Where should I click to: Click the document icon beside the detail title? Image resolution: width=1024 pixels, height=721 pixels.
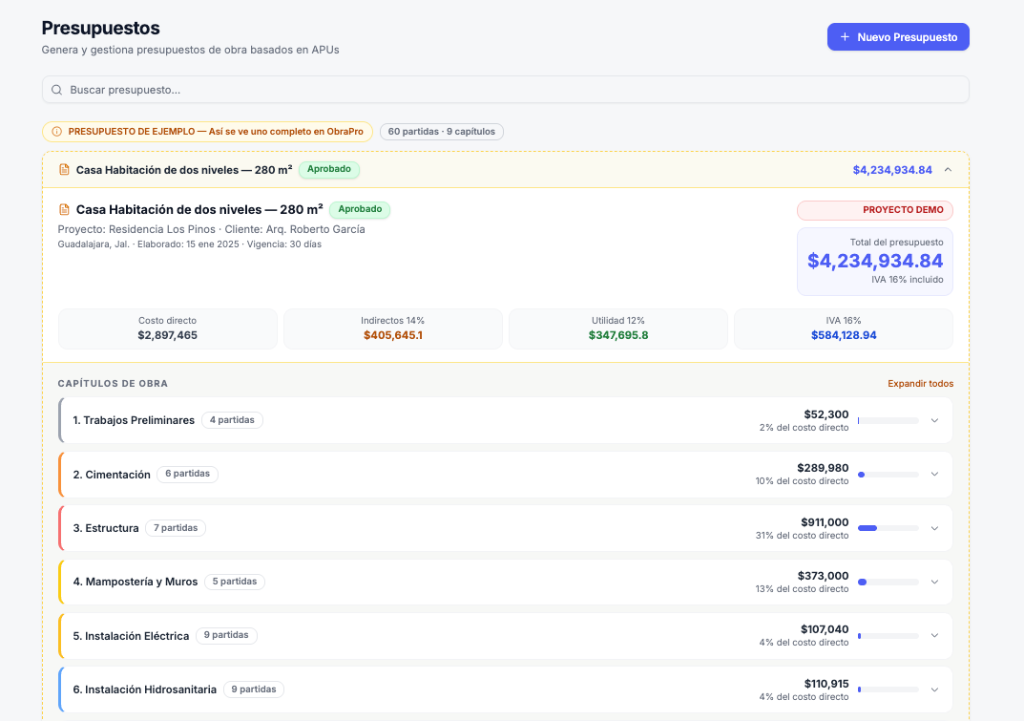click(x=64, y=210)
